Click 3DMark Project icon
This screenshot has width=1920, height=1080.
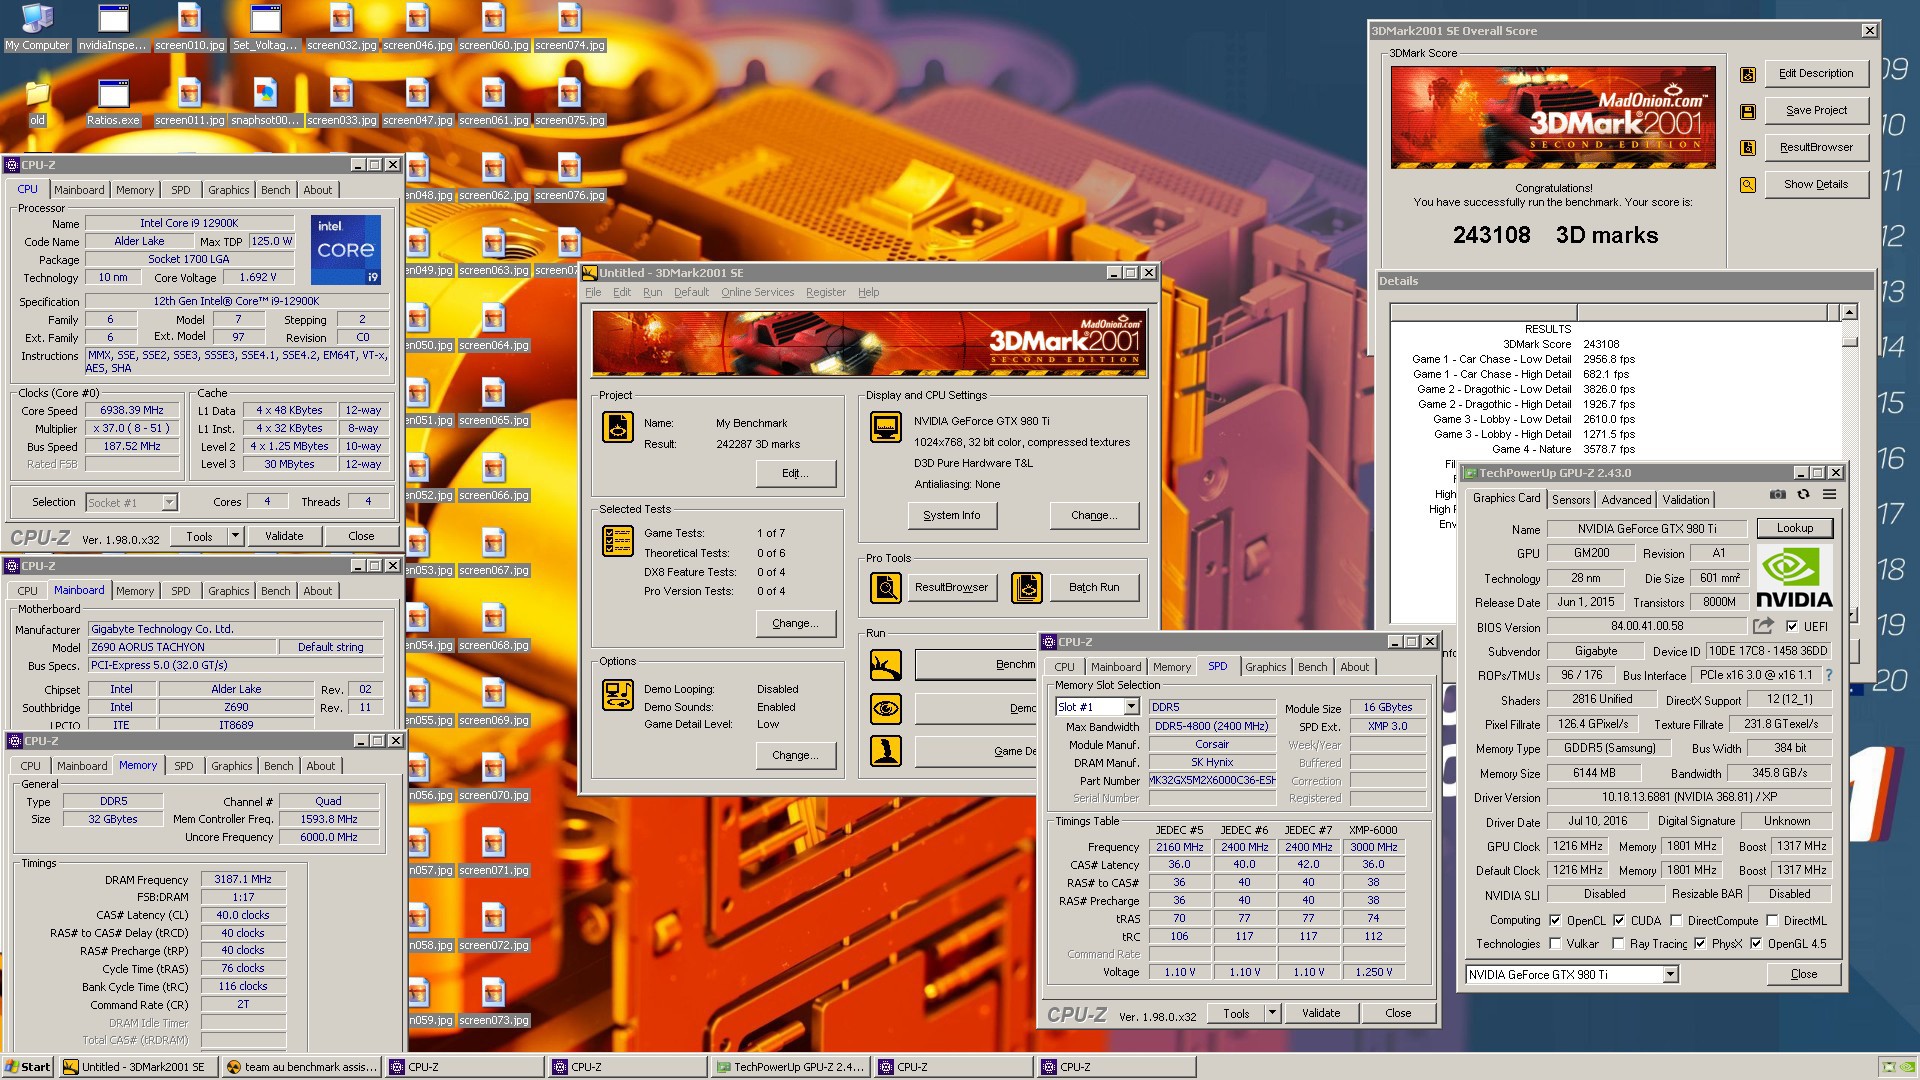tap(618, 427)
